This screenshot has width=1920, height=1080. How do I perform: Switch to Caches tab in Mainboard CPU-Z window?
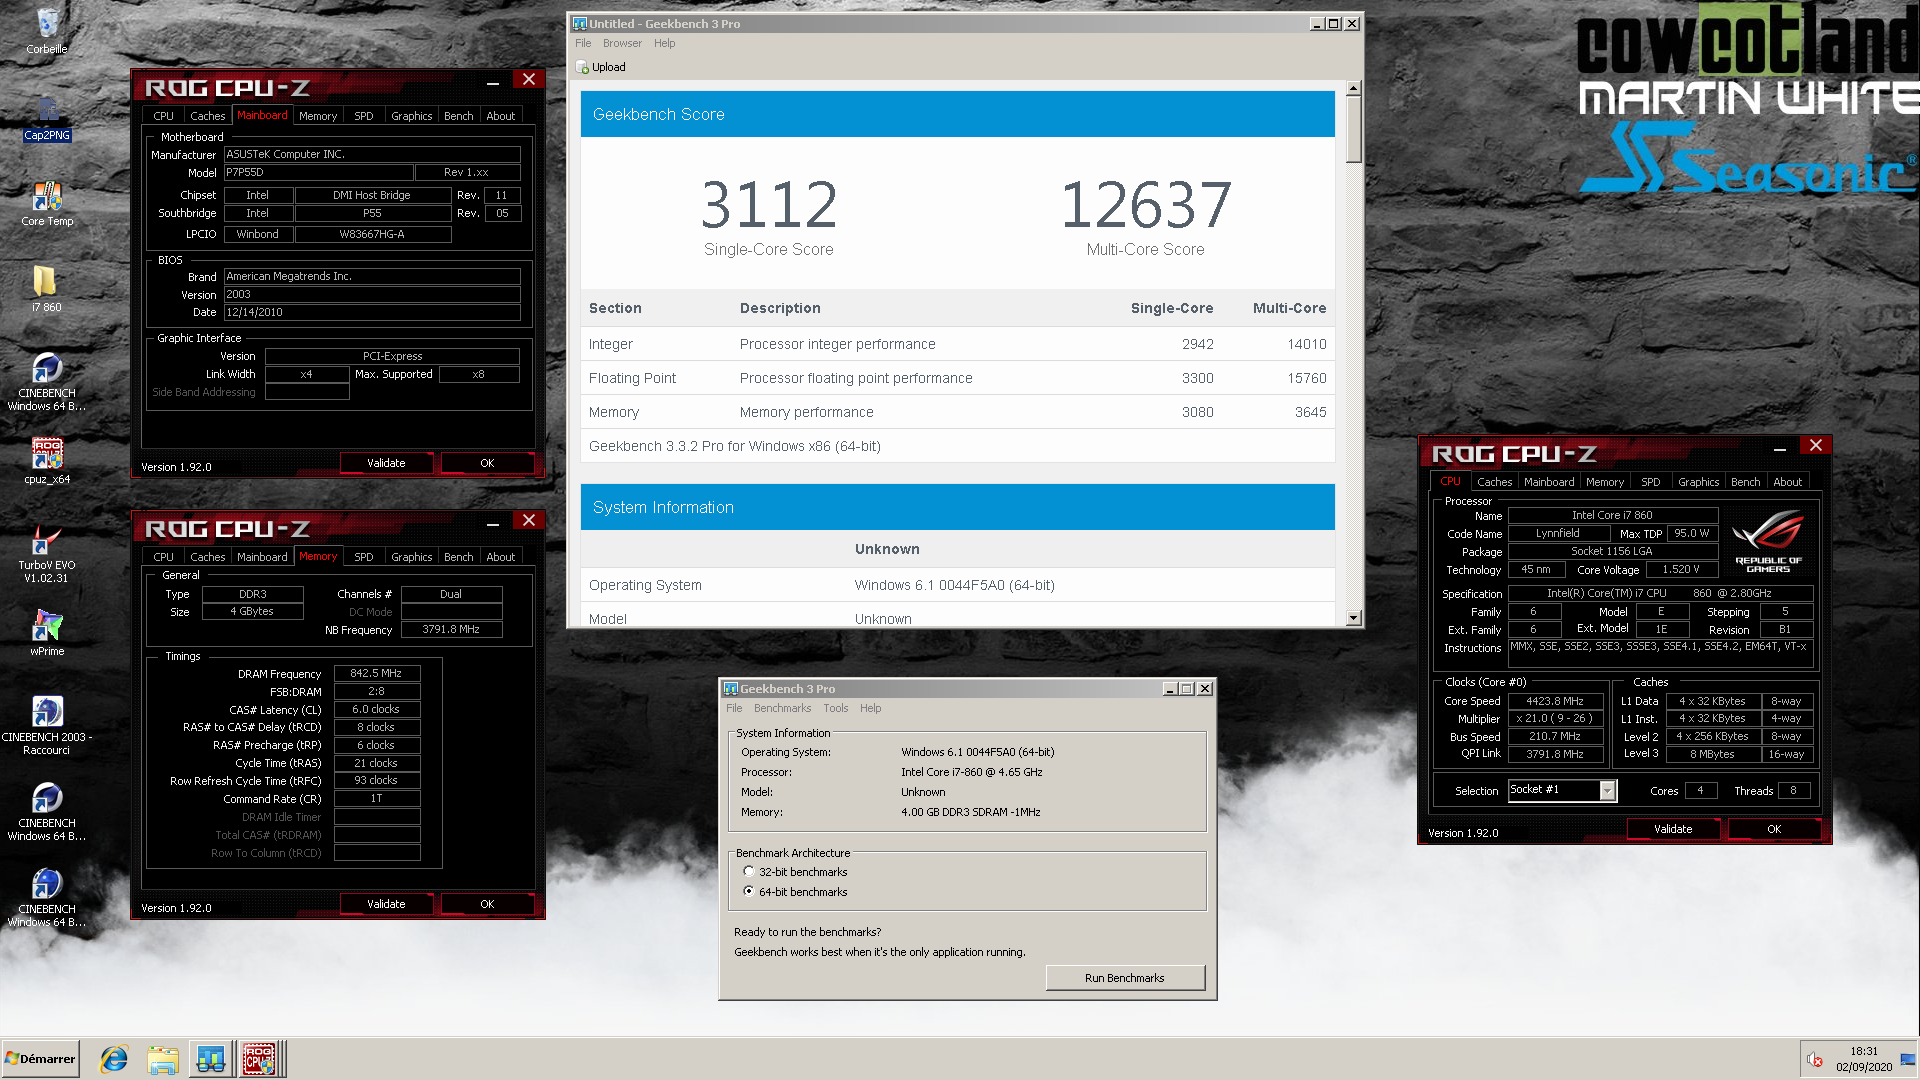(x=208, y=116)
